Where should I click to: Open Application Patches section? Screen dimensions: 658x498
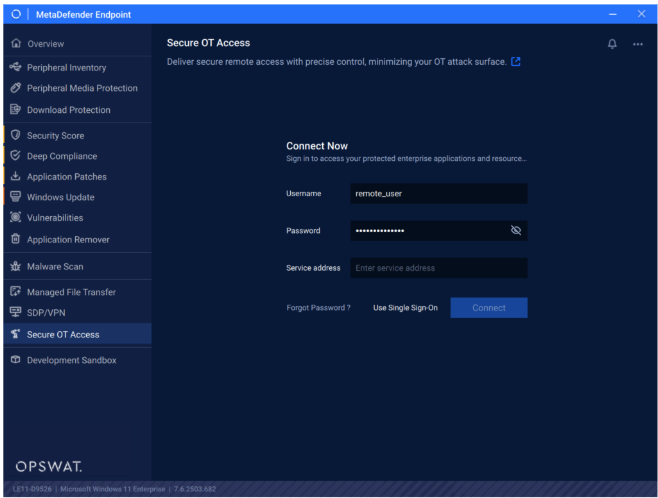coord(78,177)
